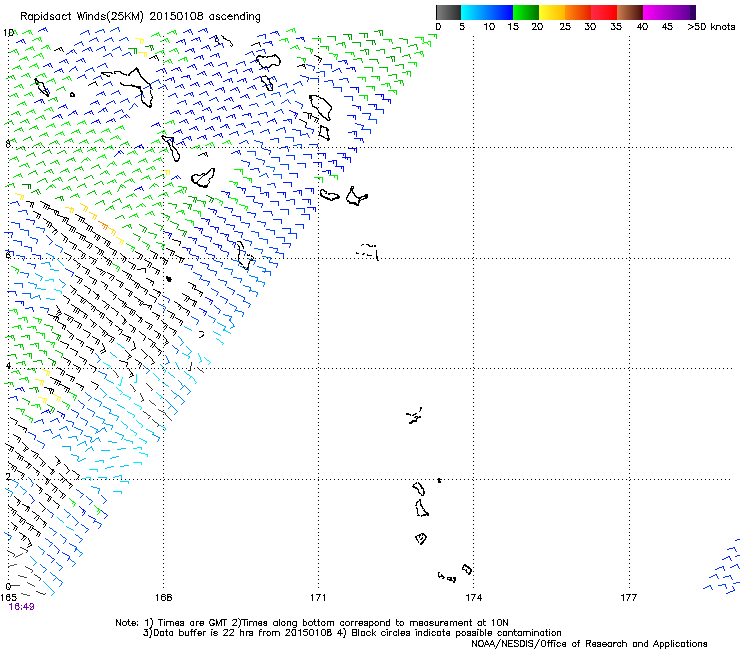Viewport: 740px width, 650px height.
Task: Click the latitude label 10
Action: coord(8,33)
